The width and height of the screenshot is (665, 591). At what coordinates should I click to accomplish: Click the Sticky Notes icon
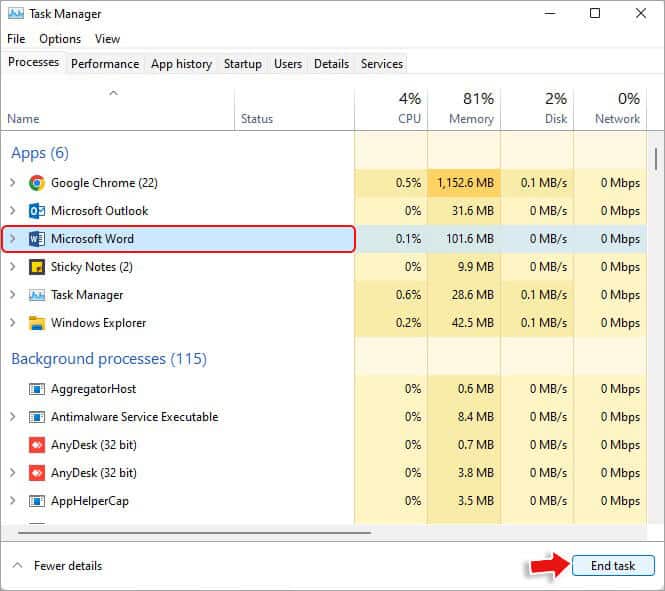coord(37,267)
